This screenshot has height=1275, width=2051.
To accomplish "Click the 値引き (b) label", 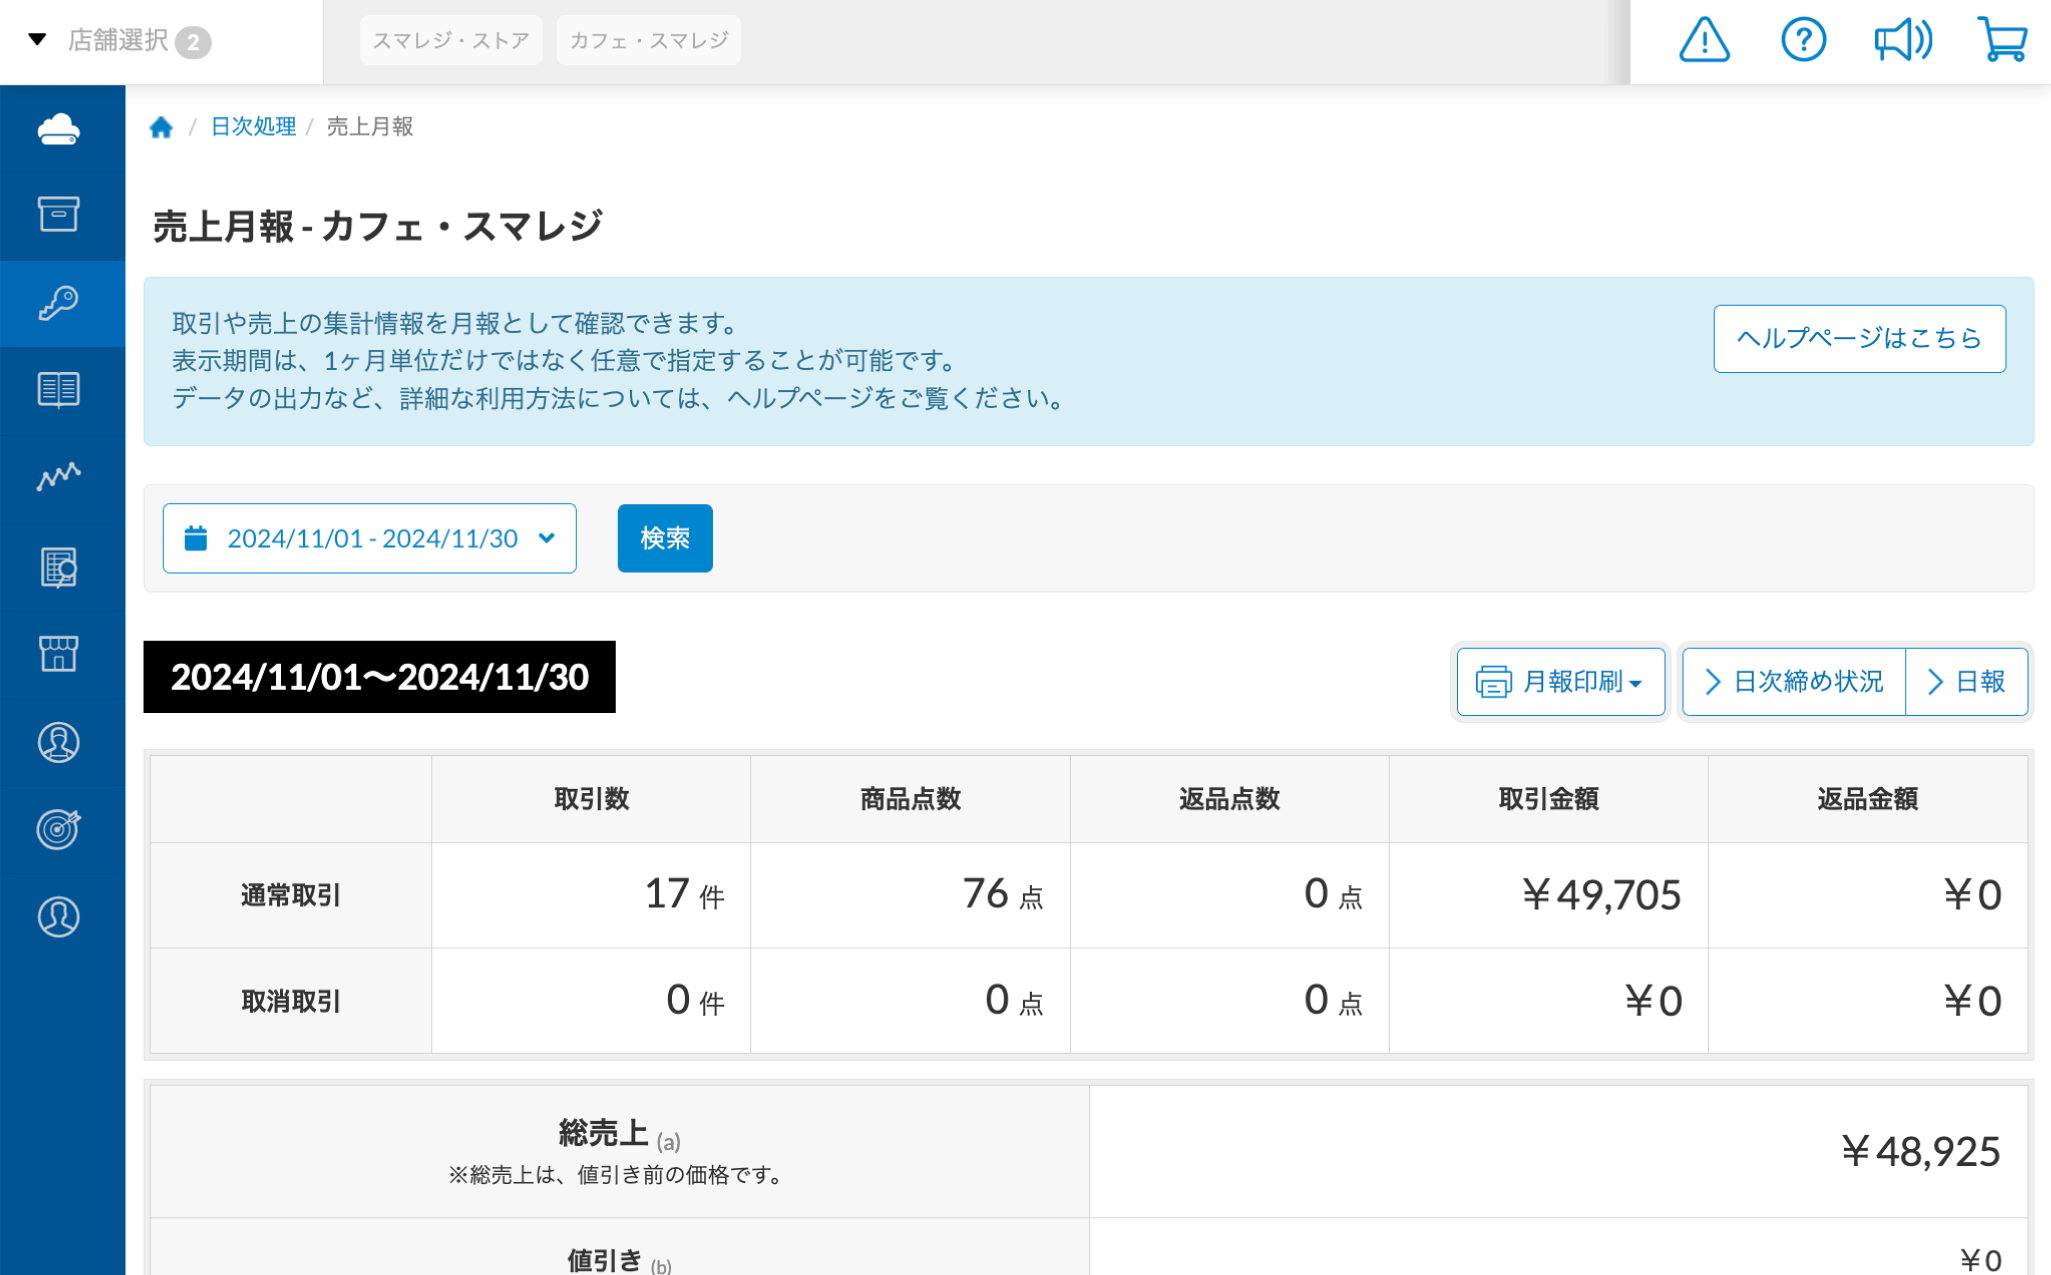I will coord(619,1260).
